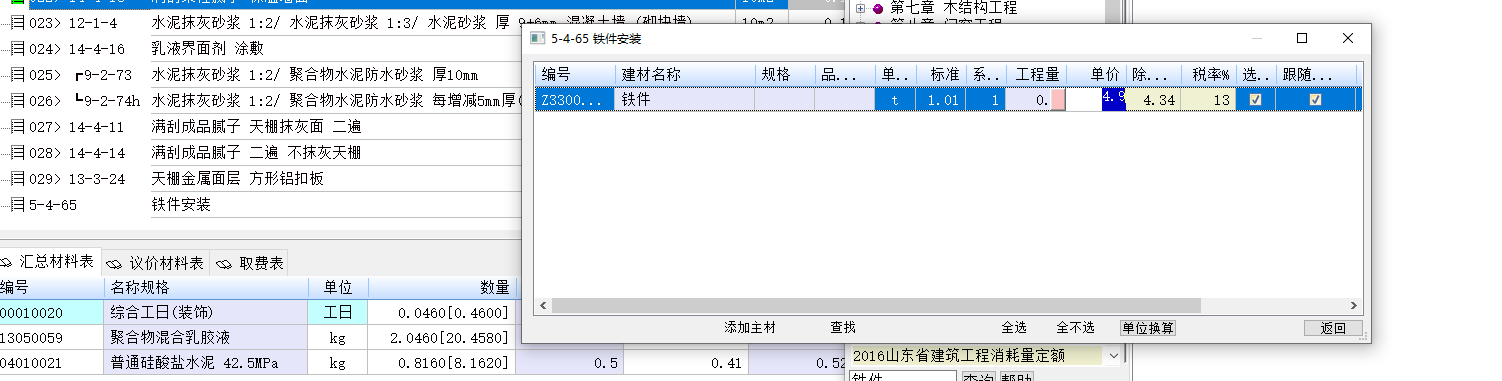This screenshot has width=1502, height=381.
Task: Click the 单位换算 button
Action: 1148,327
